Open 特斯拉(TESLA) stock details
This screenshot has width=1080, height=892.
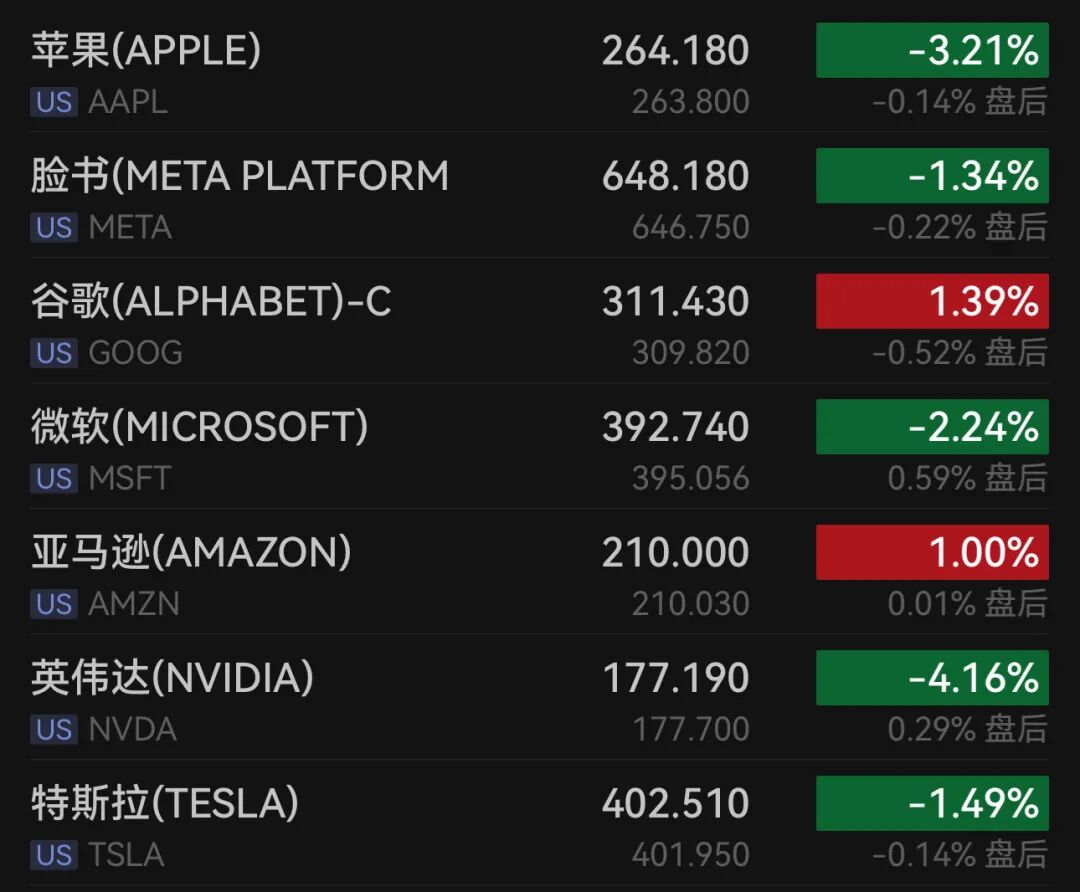[165, 803]
